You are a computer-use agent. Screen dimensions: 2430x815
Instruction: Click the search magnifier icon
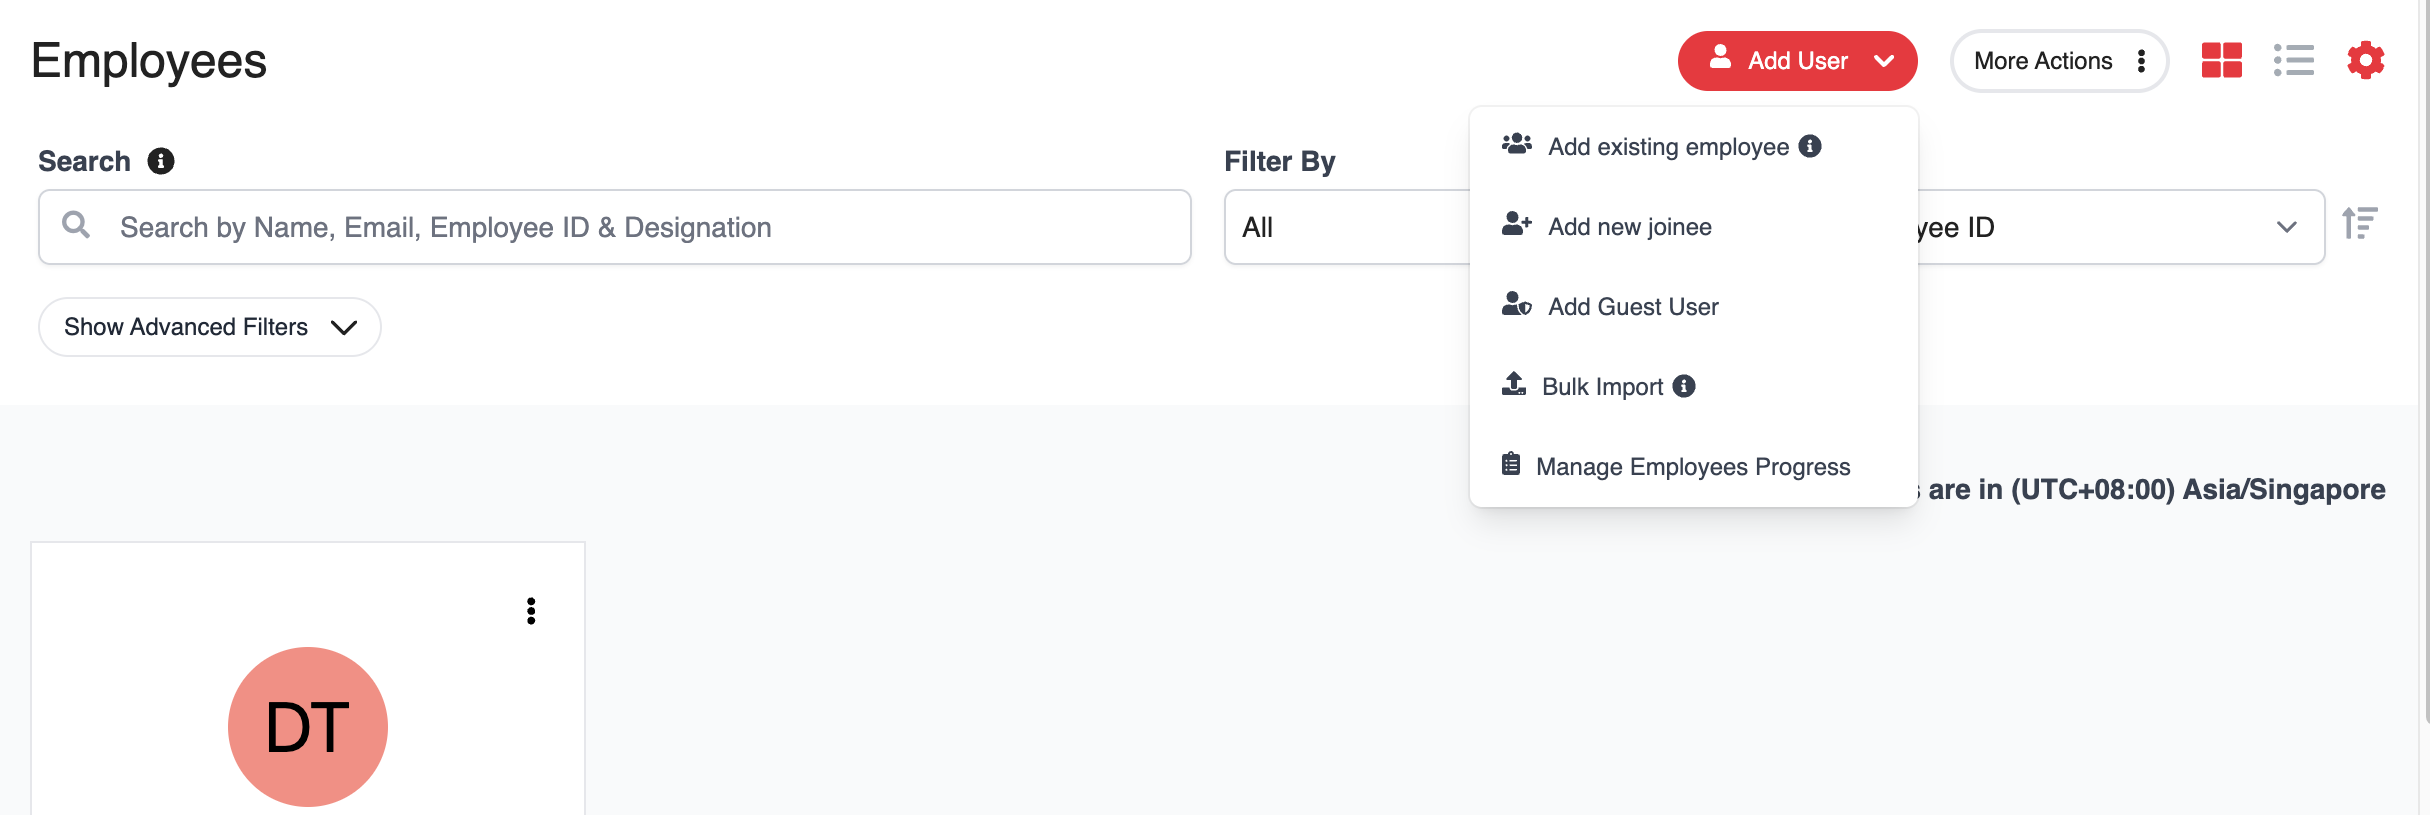76,225
